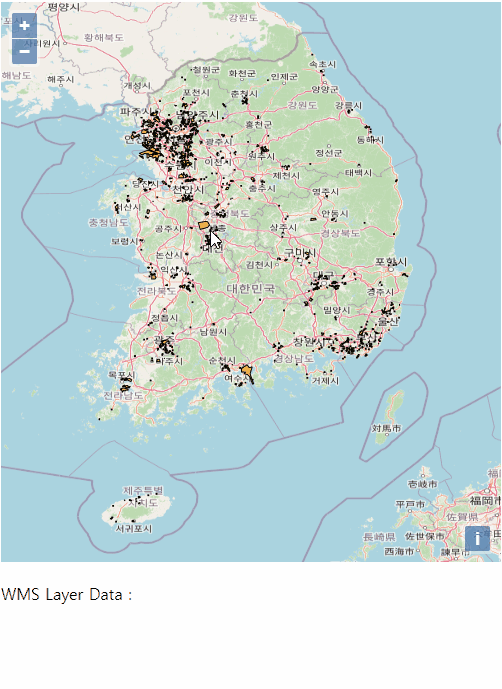This screenshot has height=689, width=502.
Task: Click the orange polygon near 공주시
Action: tap(204, 225)
